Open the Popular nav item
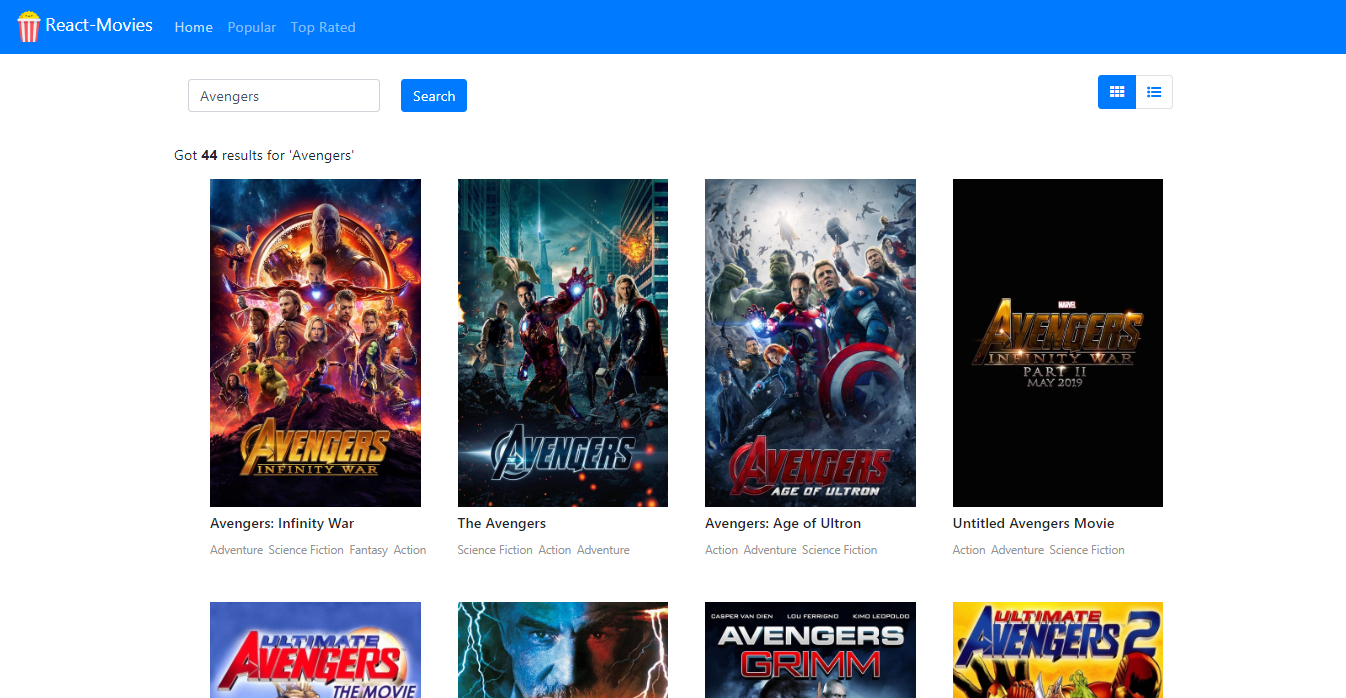This screenshot has height=698, width=1346. (x=251, y=27)
